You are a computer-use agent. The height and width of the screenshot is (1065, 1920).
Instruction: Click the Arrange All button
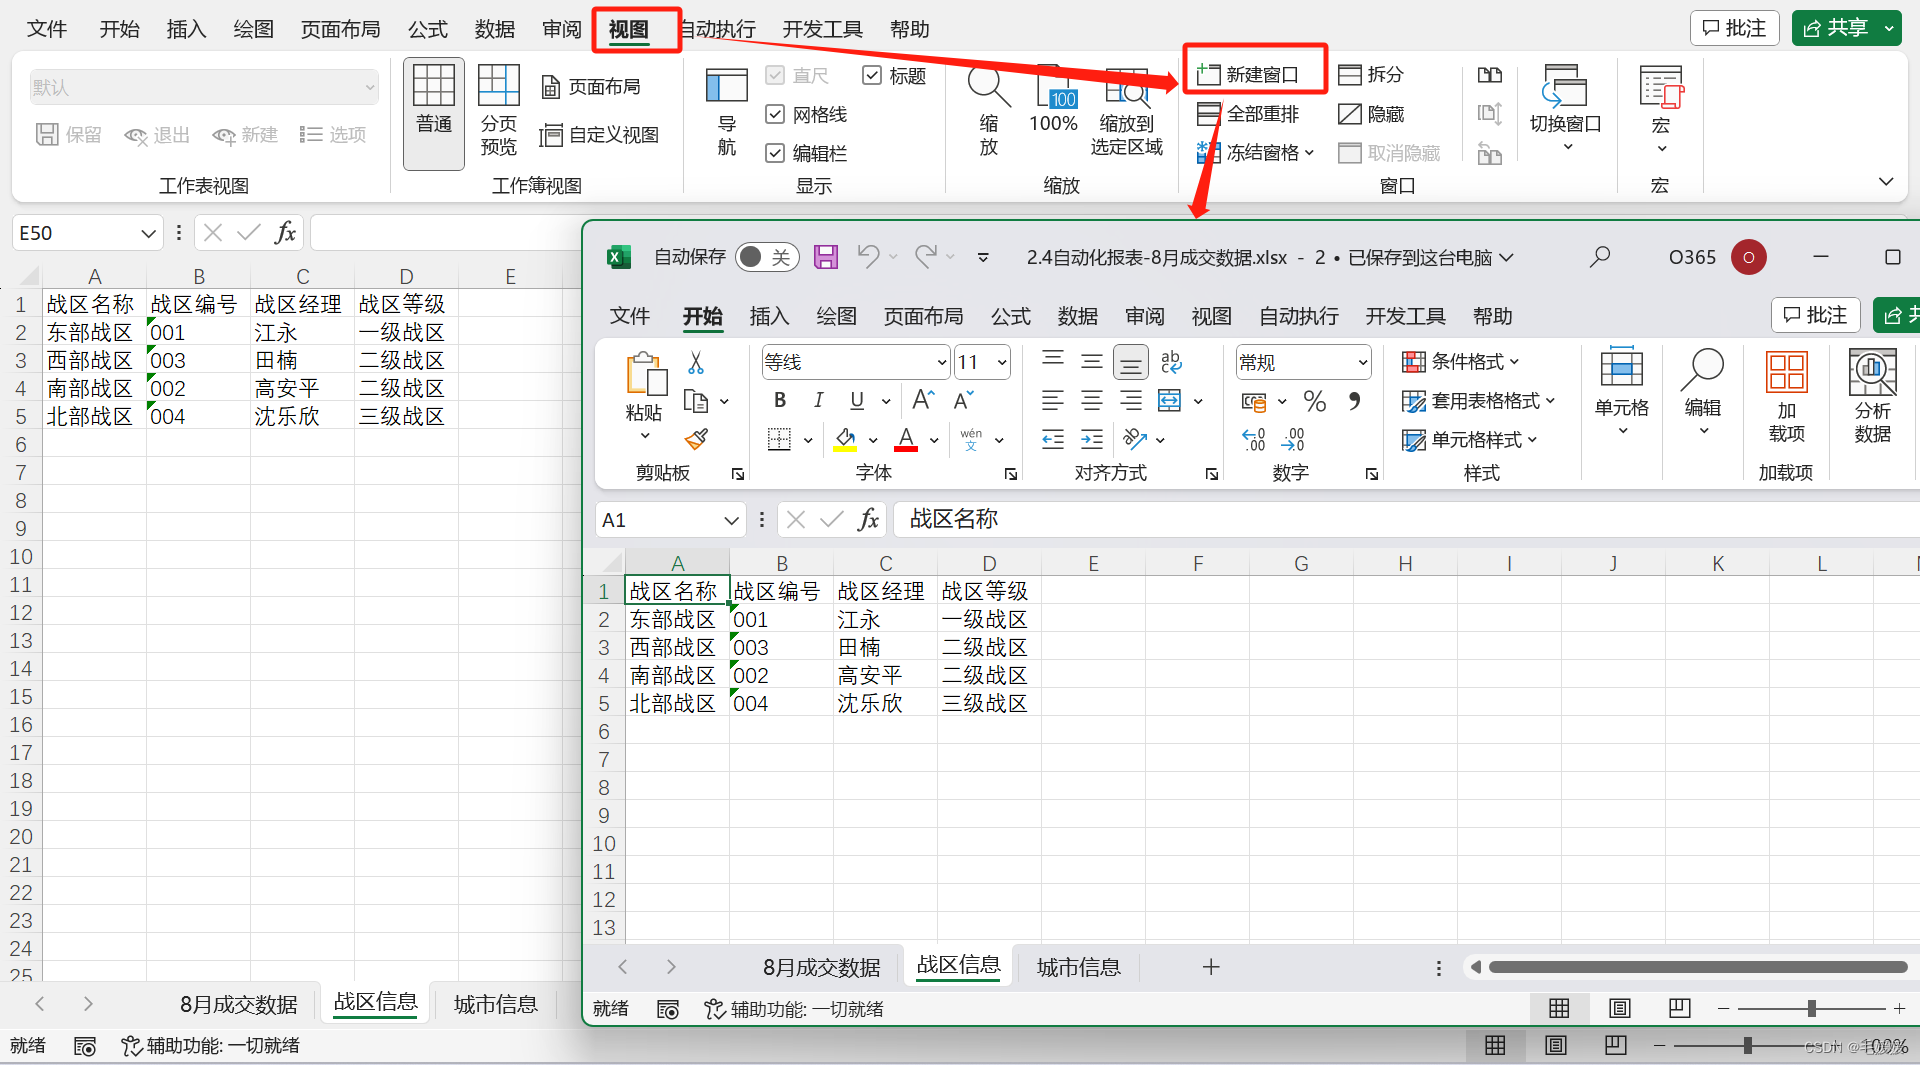1248,114
